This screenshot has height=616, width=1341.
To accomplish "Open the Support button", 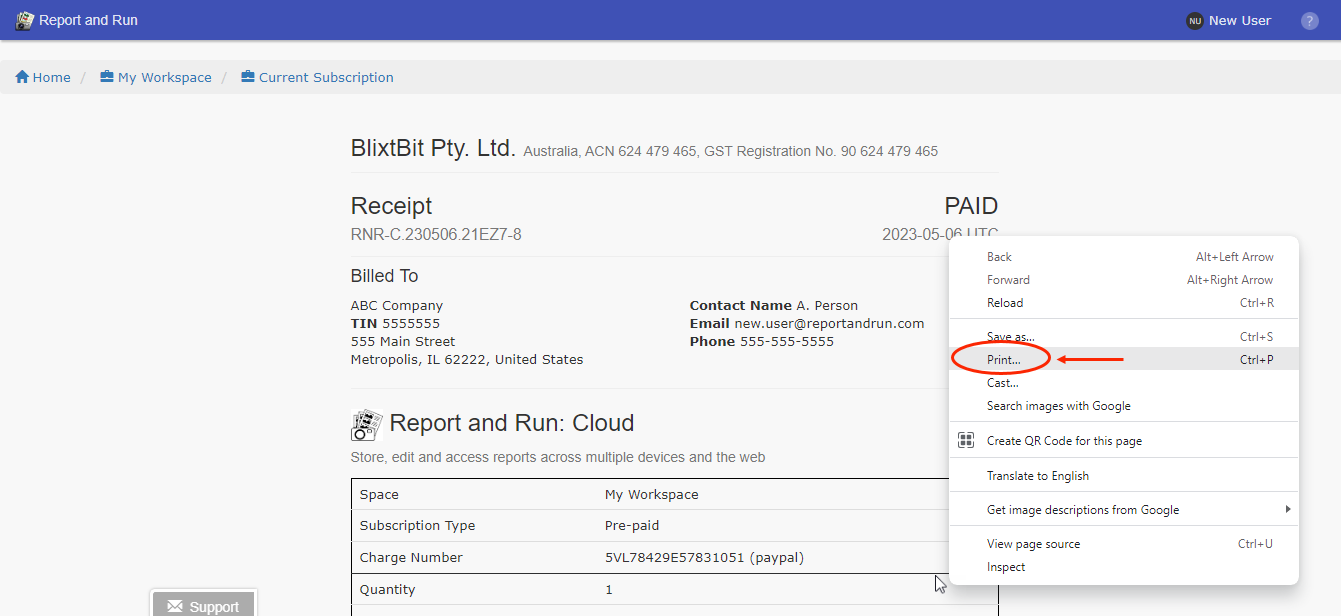I will [x=203, y=606].
